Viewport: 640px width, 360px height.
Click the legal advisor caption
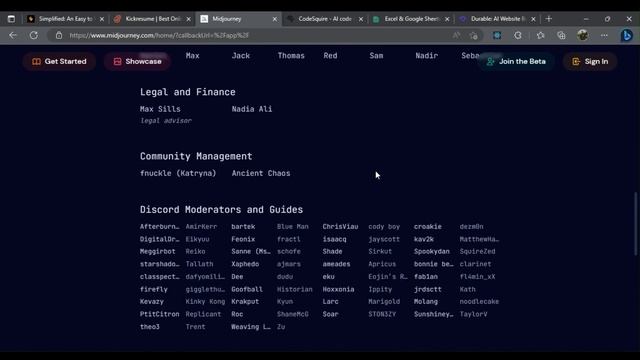(166, 121)
